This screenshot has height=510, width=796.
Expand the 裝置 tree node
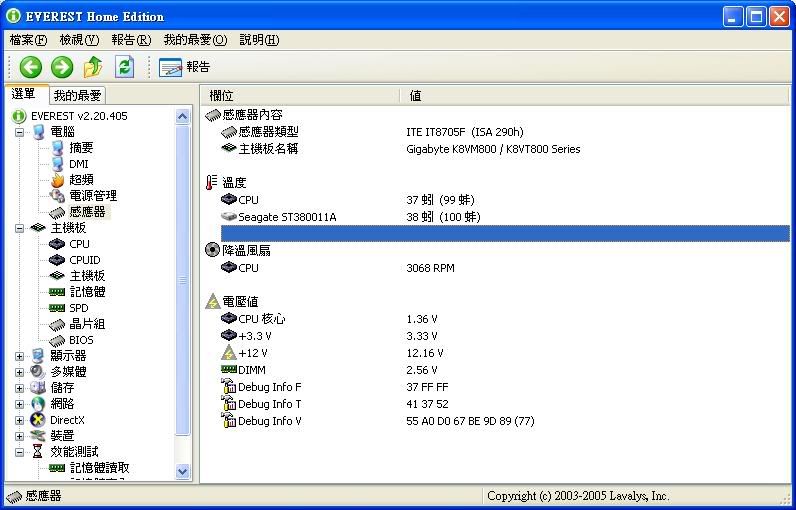coord(19,436)
